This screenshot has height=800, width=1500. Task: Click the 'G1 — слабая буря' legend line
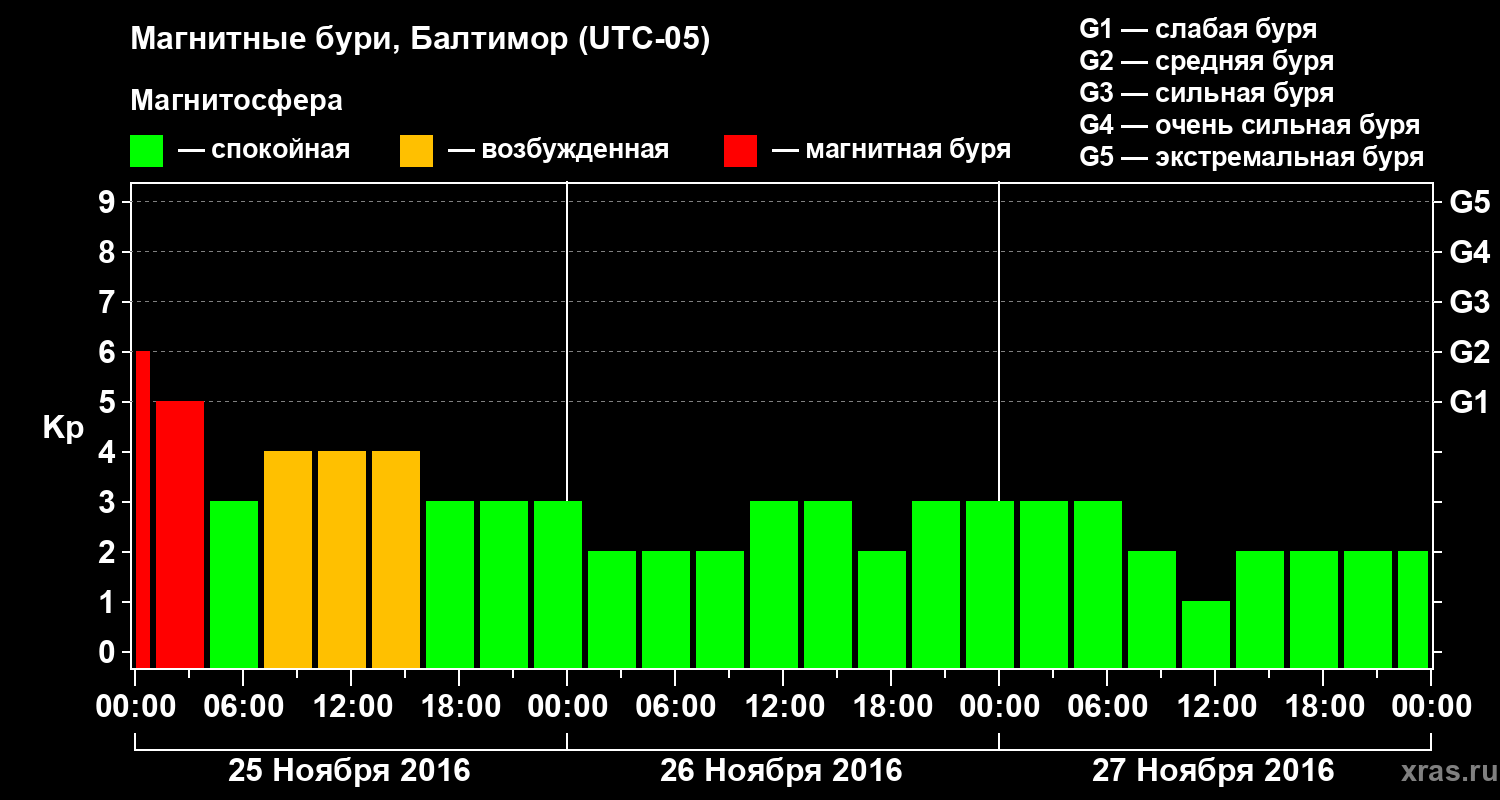pos(1198,29)
